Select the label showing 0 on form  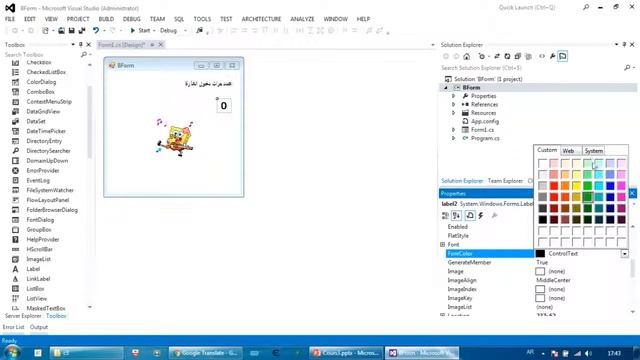pyautogui.click(x=224, y=106)
